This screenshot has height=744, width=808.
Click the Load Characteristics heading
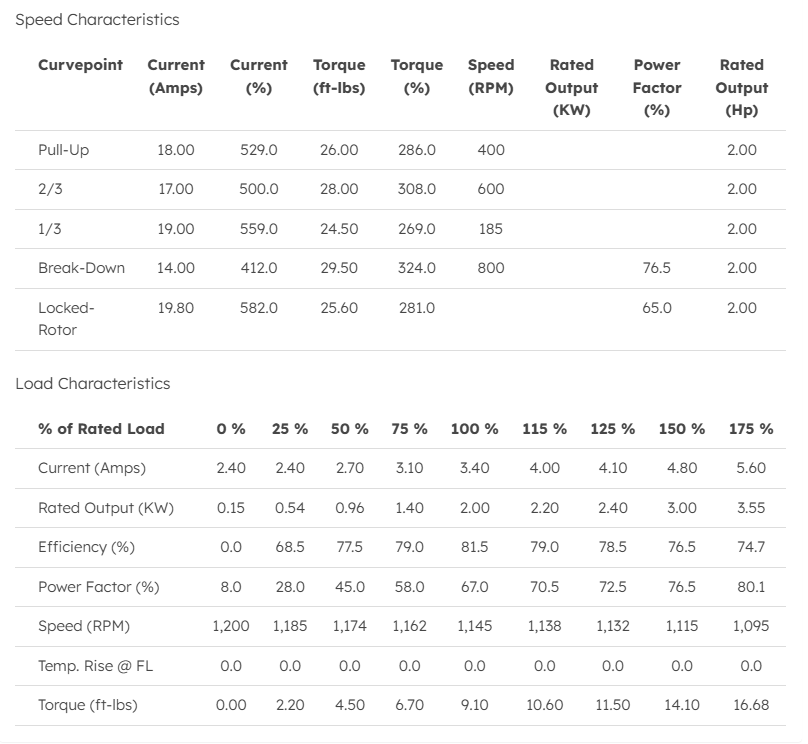tap(93, 384)
